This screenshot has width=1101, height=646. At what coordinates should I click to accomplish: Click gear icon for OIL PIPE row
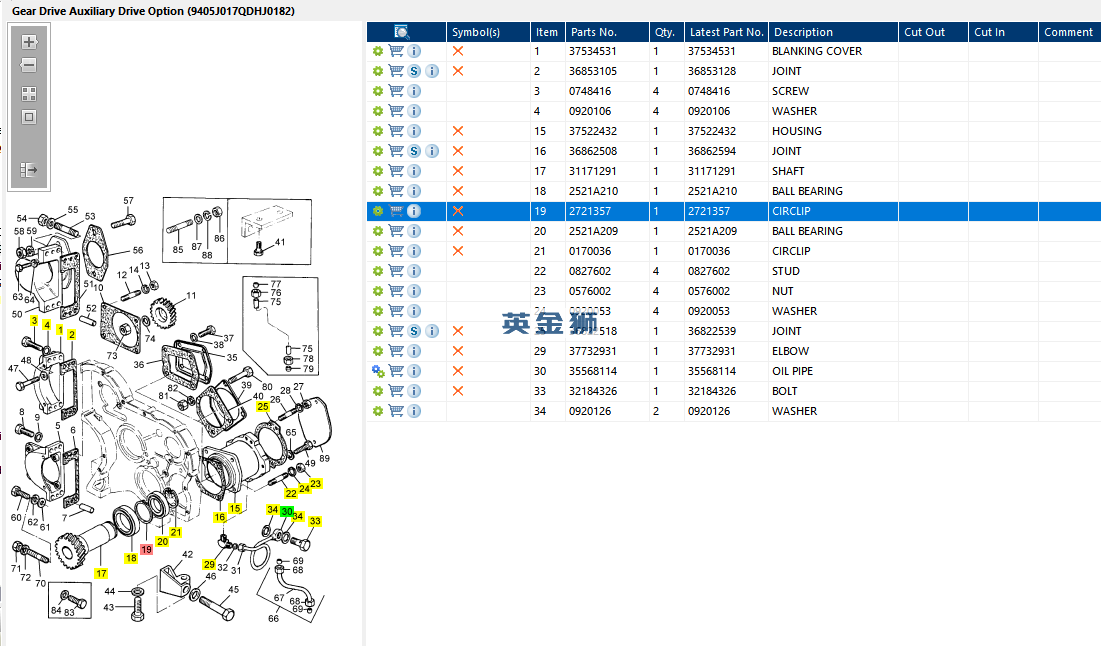[x=378, y=371]
